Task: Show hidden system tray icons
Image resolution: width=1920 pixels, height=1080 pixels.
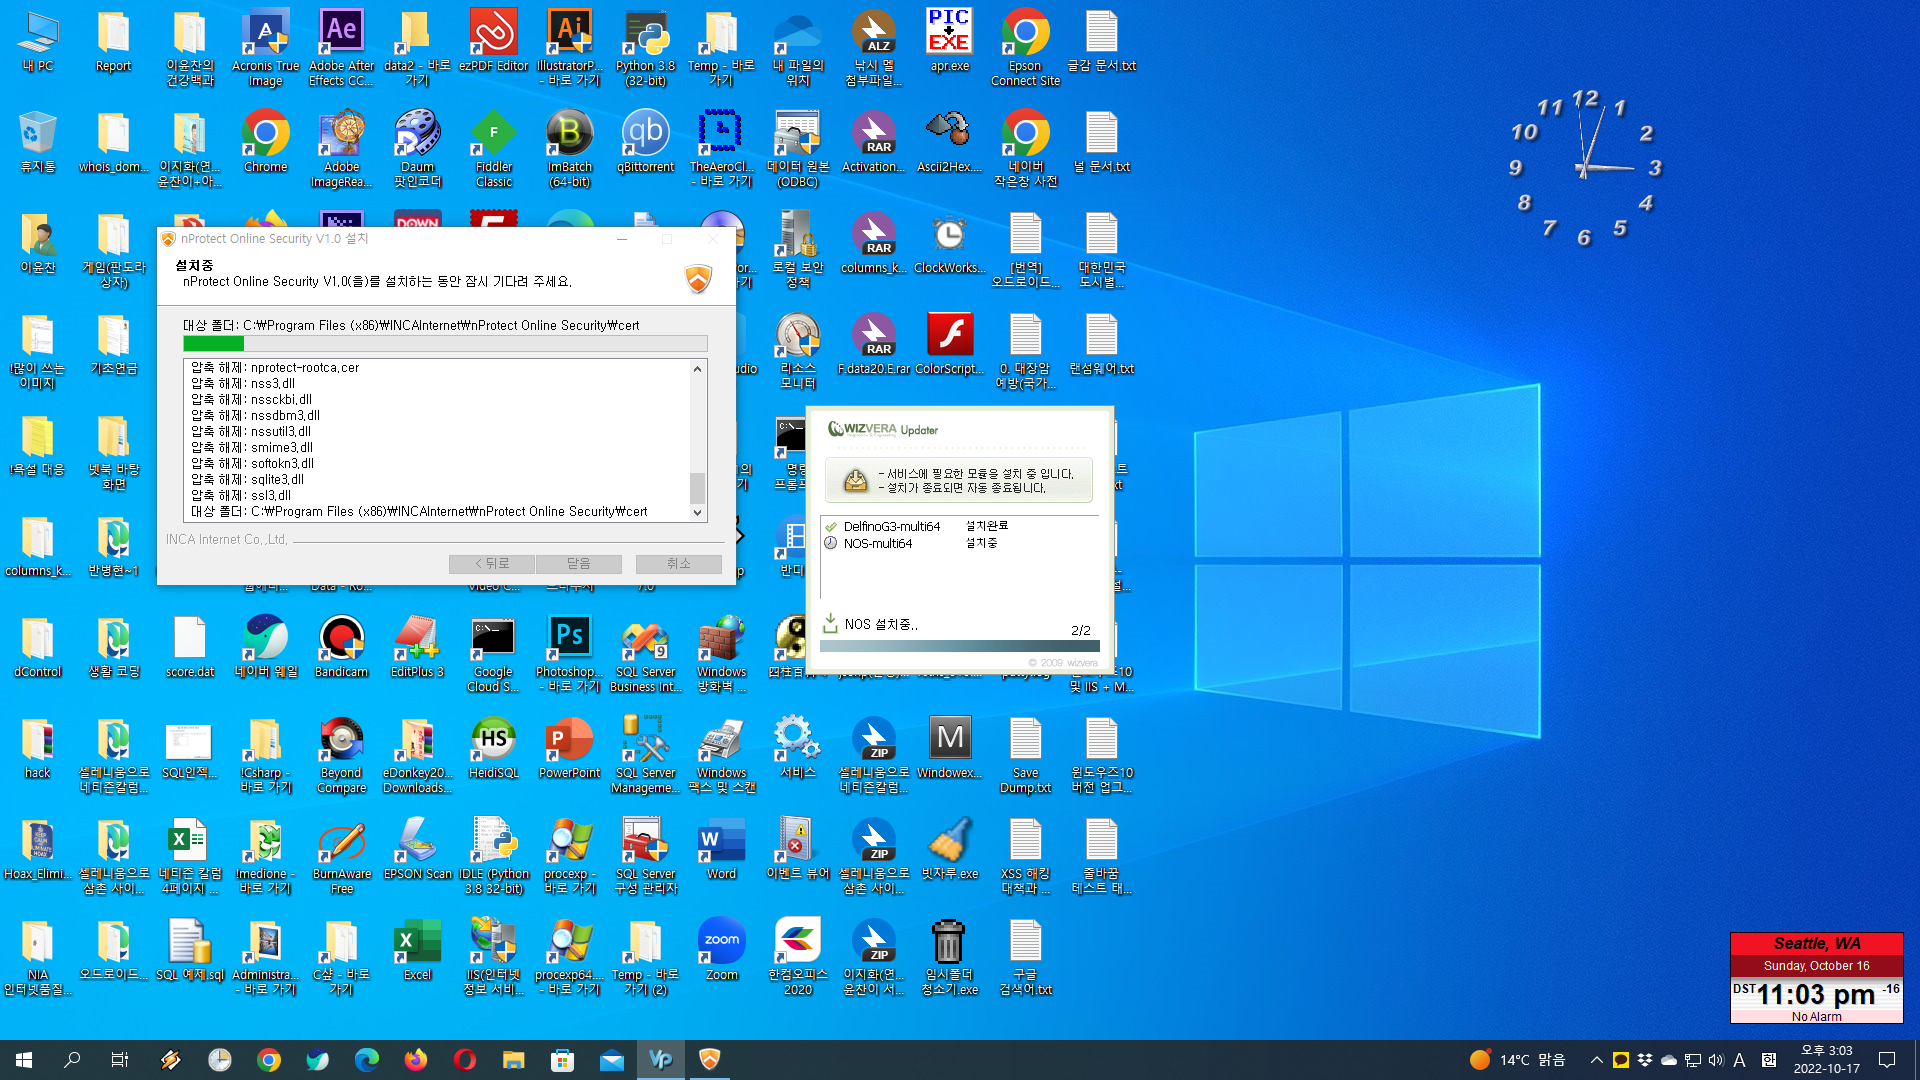Action: click(x=1596, y=1060)
